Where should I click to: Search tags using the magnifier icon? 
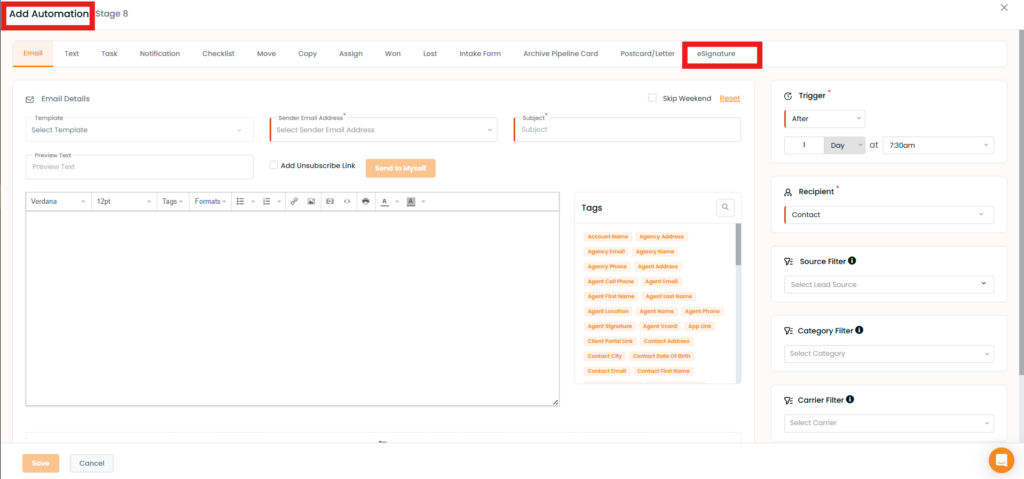[725, 208]
